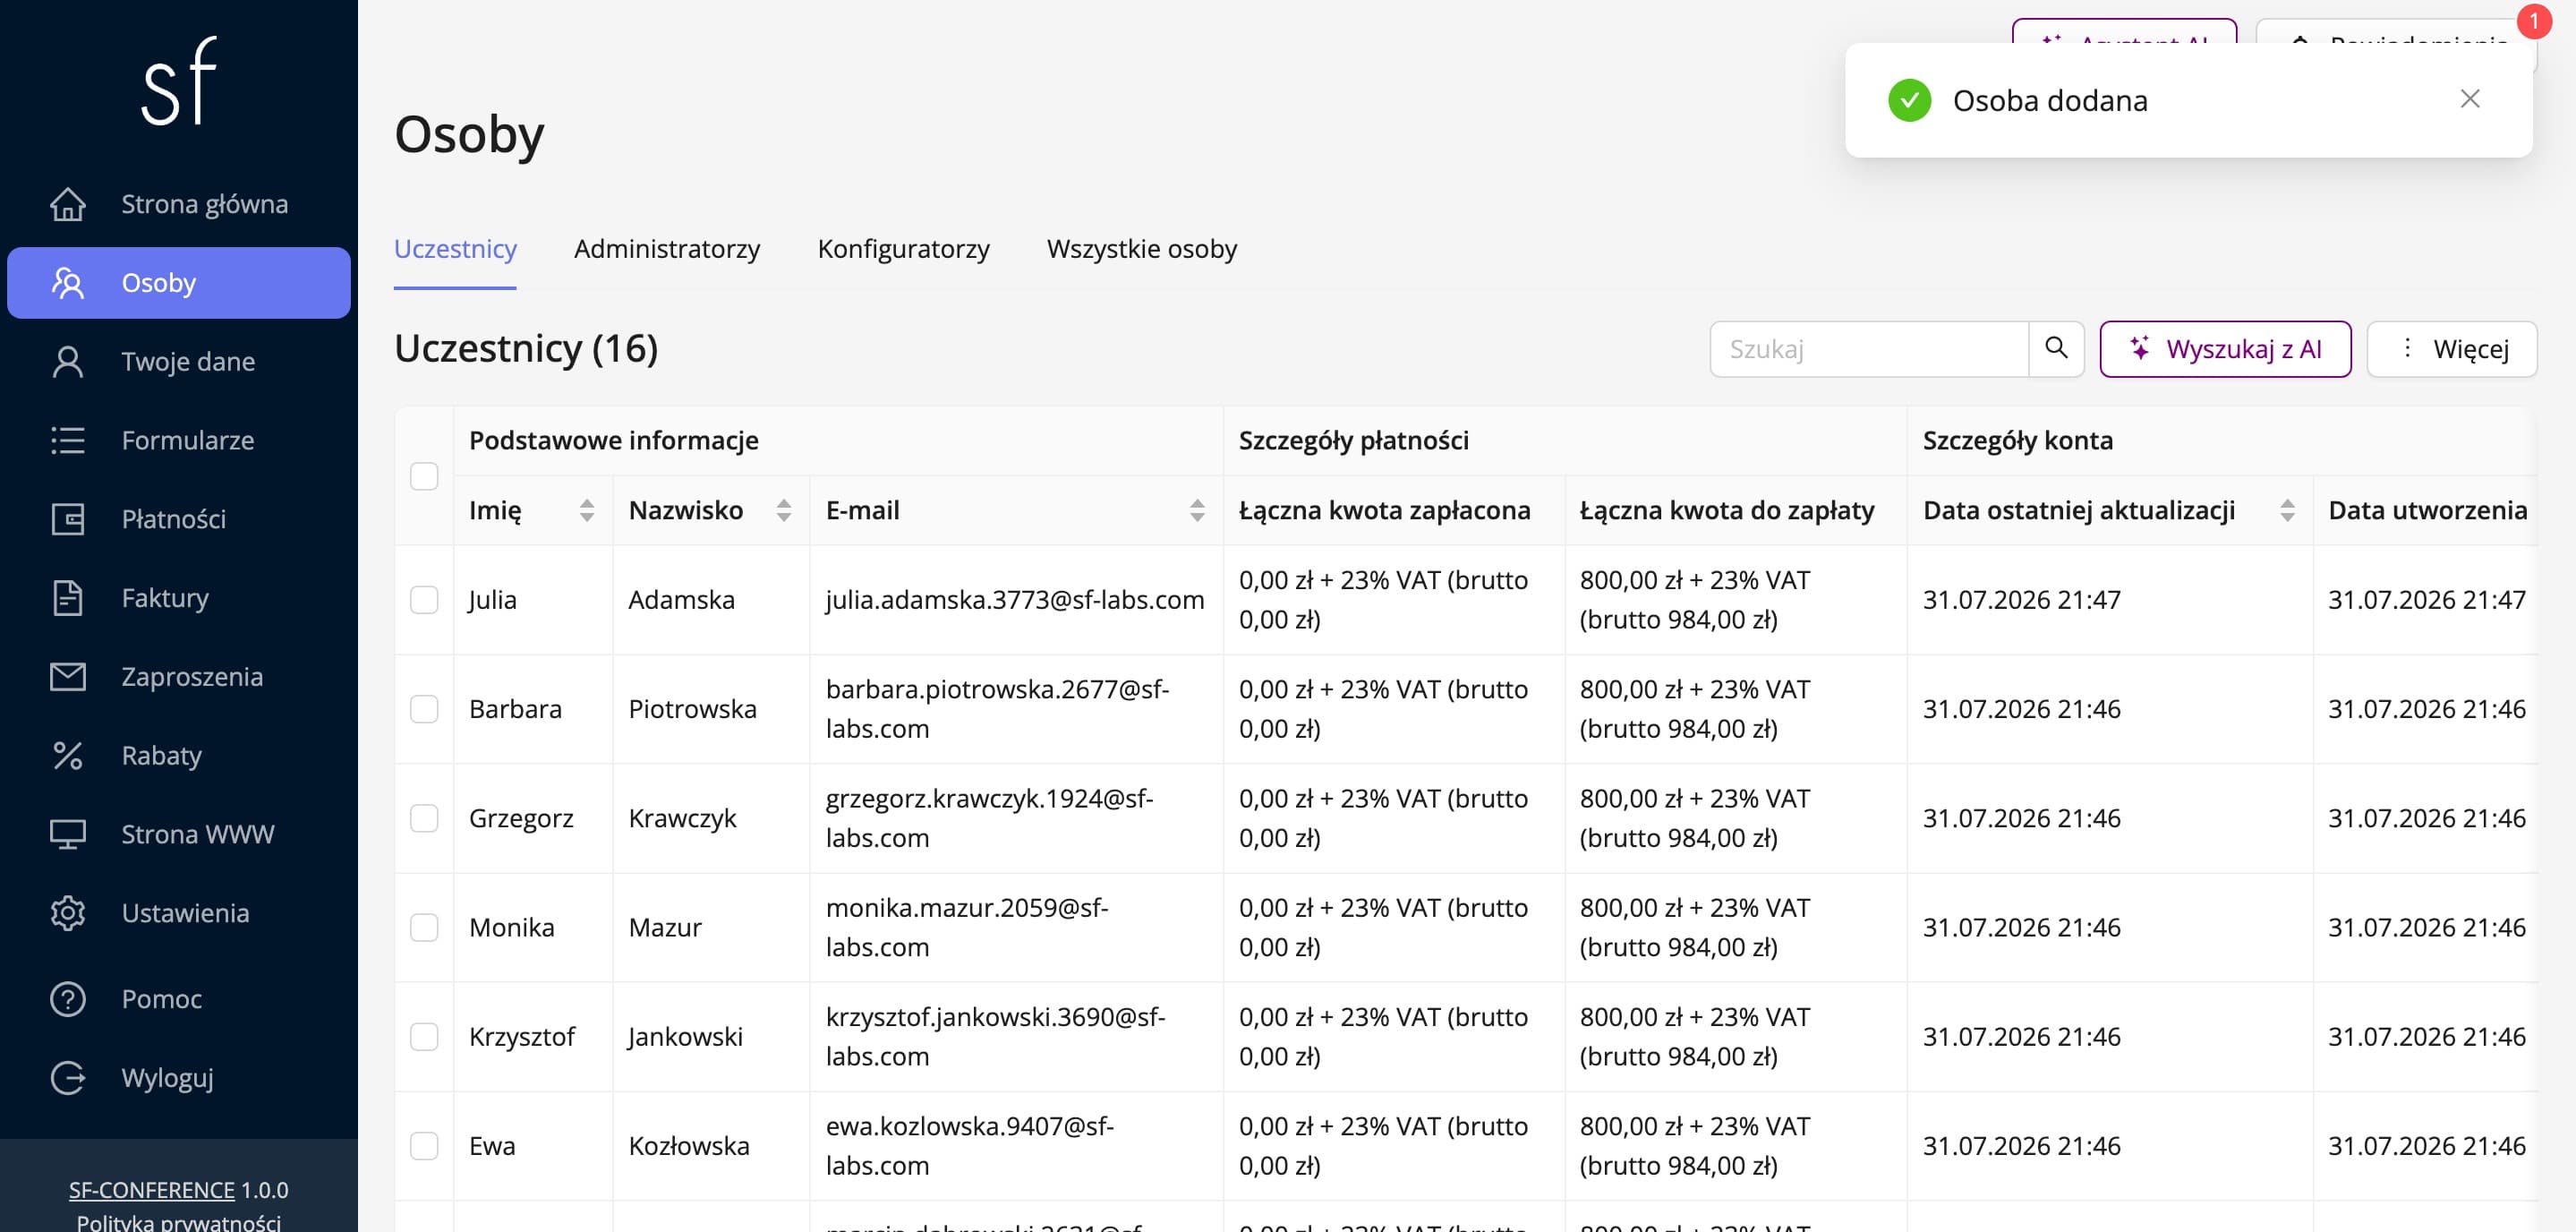The width and height of the screenshot is (2576, 1232).
Task: Toggle the select-all checkbox in table header
Action: (x=424, y=476)
